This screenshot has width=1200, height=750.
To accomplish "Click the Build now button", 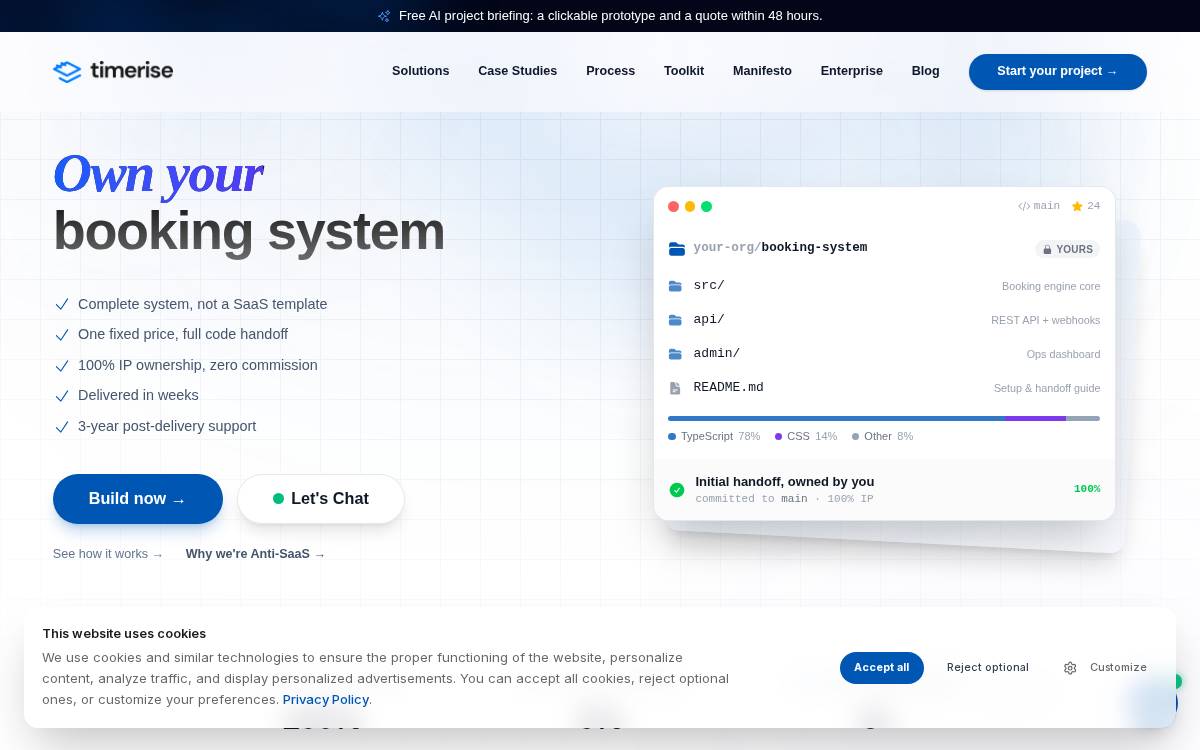I will pos(138,499).
